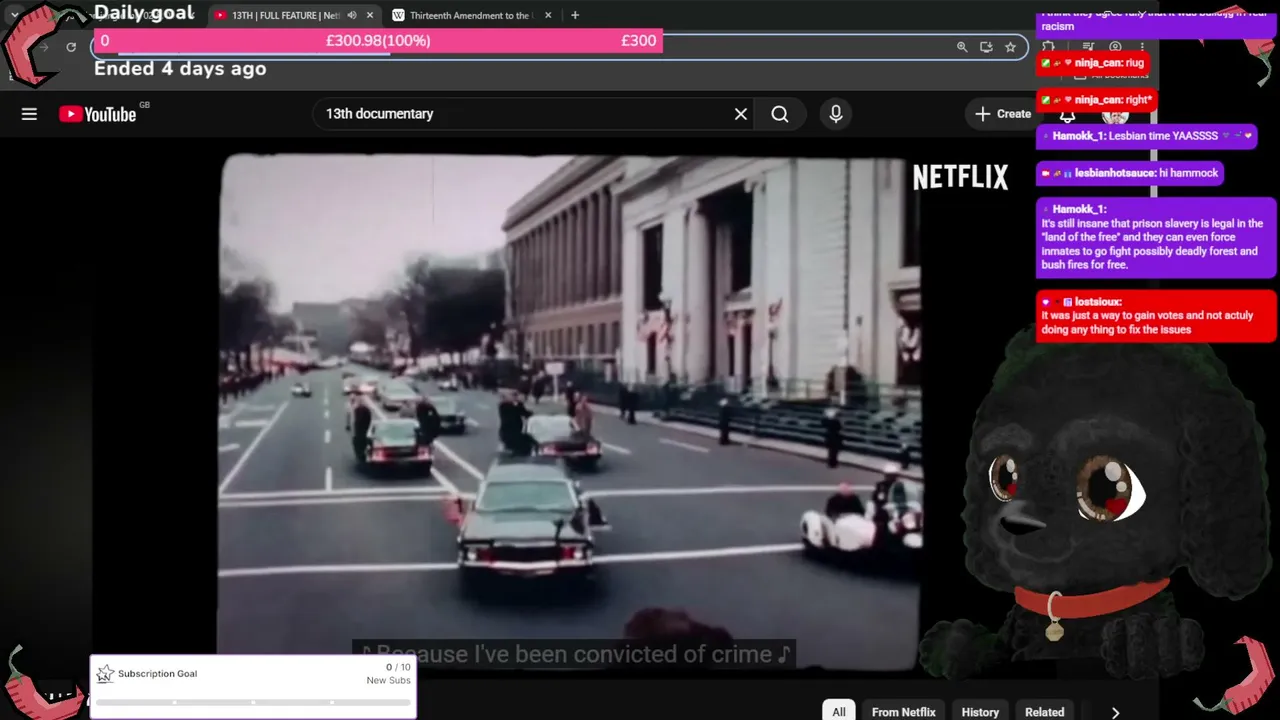Close the Thirteenth Amendment Wikipedia tab
The height and width of the screenshot is (720, 1280).
pos(548,15)
